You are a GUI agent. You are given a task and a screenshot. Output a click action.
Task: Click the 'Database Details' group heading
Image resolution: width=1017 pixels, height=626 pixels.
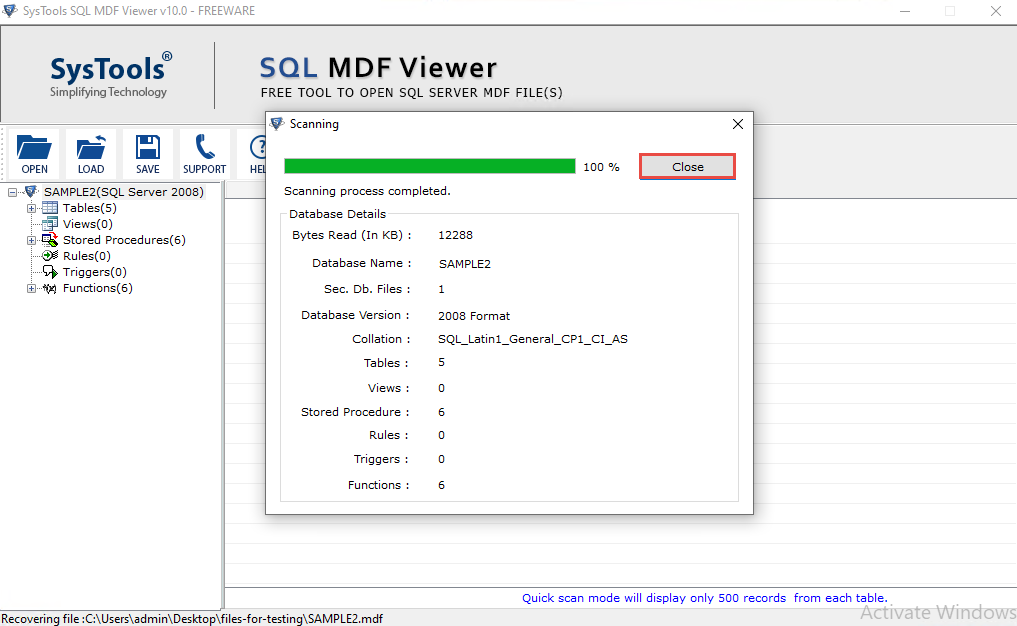(x=337, y=214)
